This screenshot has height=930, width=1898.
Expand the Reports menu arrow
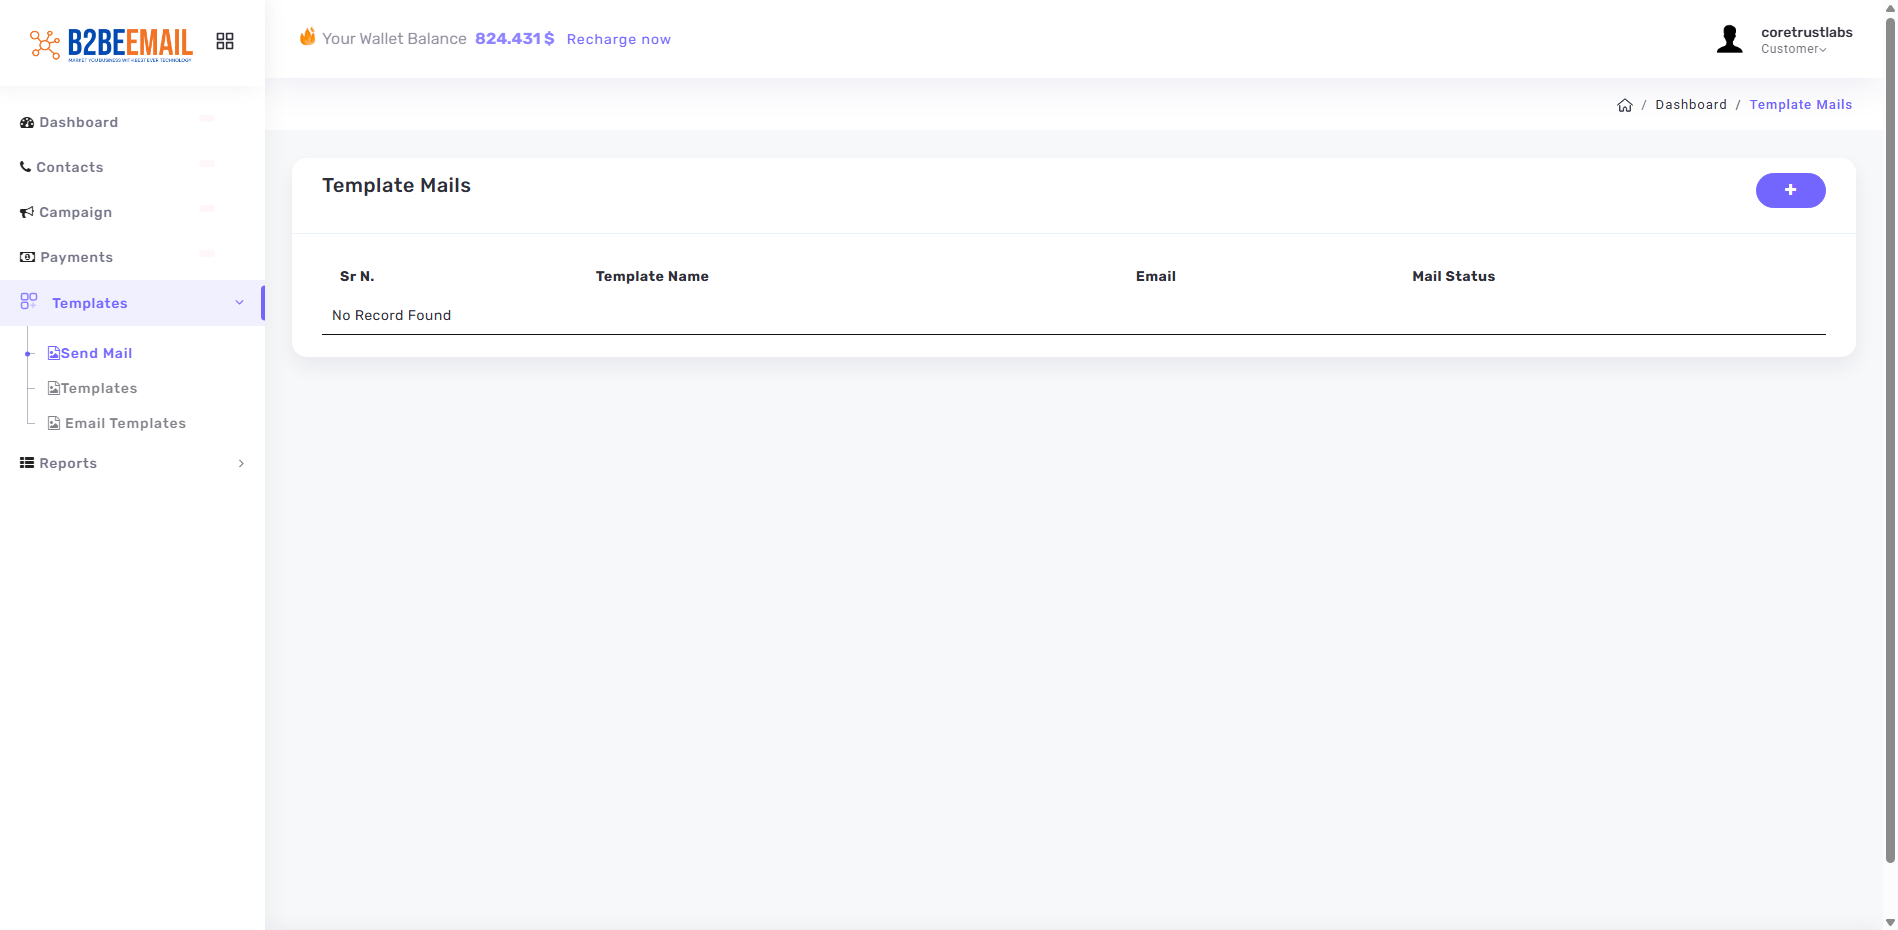[241, 463]
